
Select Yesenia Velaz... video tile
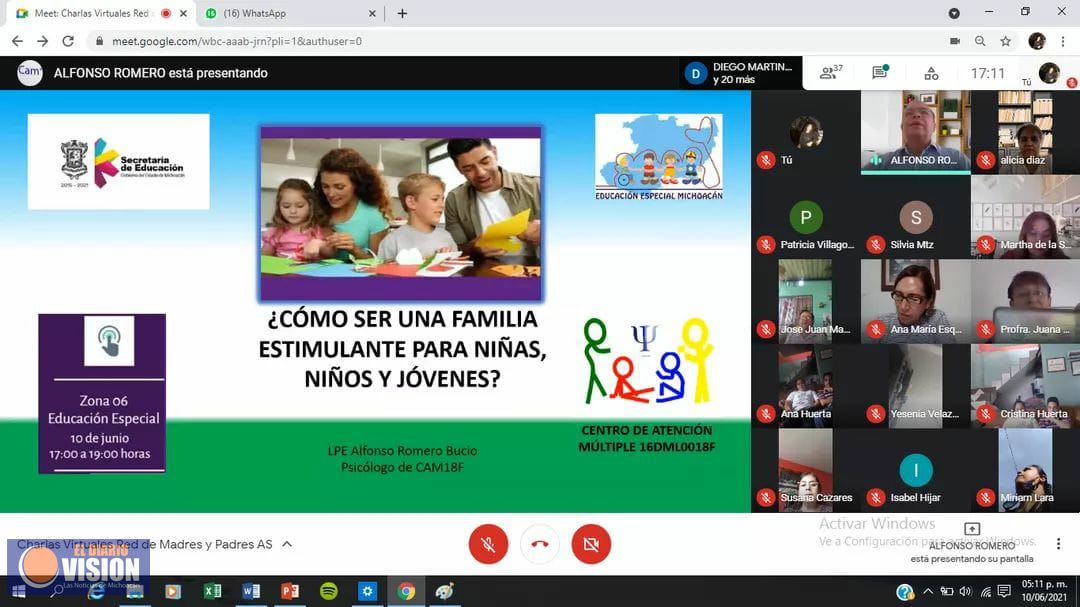(915, 387)
